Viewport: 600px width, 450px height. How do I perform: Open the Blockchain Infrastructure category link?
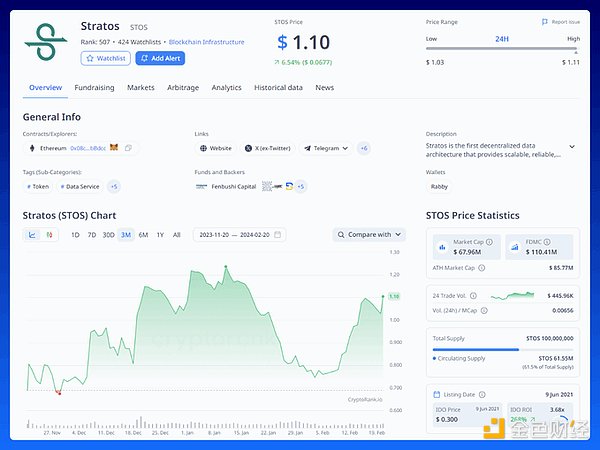click(209, 42)
